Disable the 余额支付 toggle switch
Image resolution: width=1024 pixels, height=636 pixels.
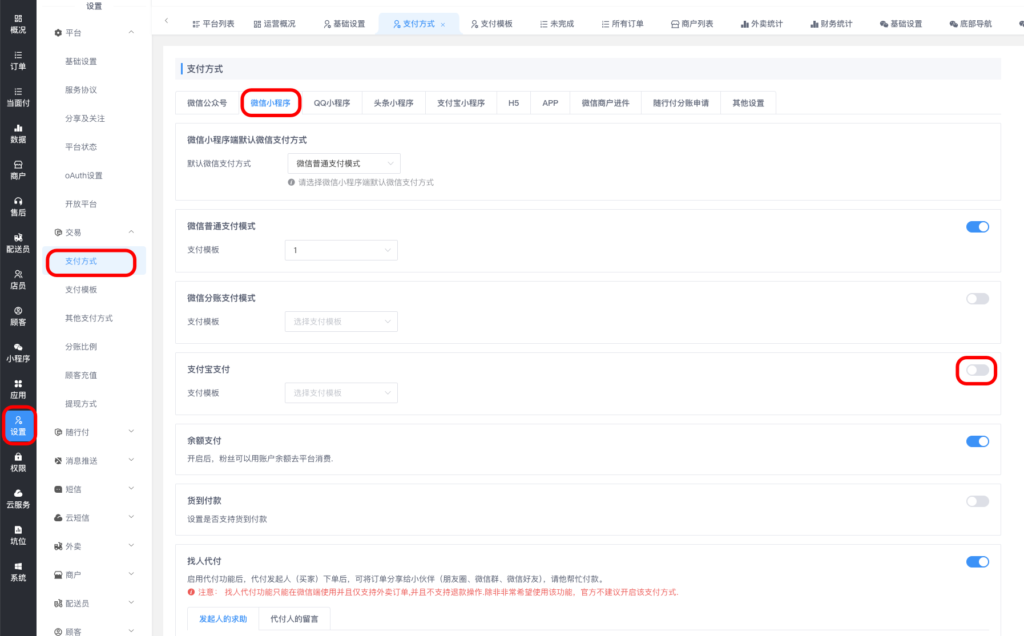977,441
